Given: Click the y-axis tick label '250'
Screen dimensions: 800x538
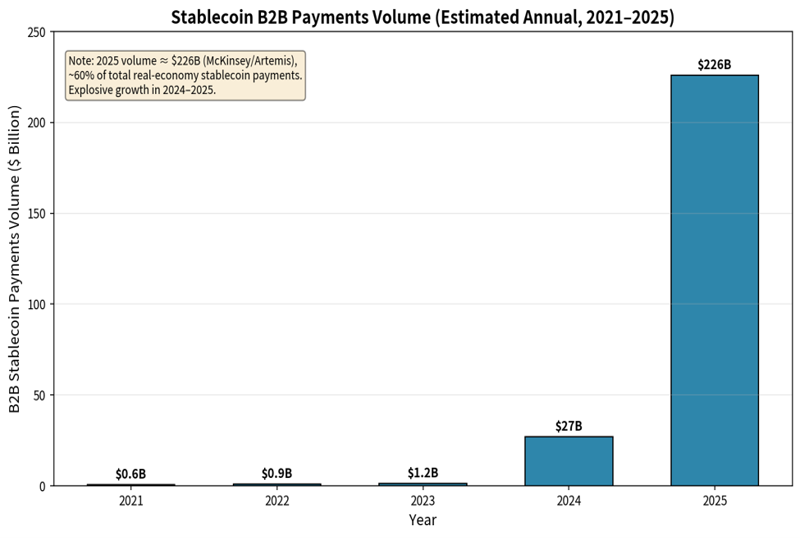Looking at the screenshot, I should 37,33.
